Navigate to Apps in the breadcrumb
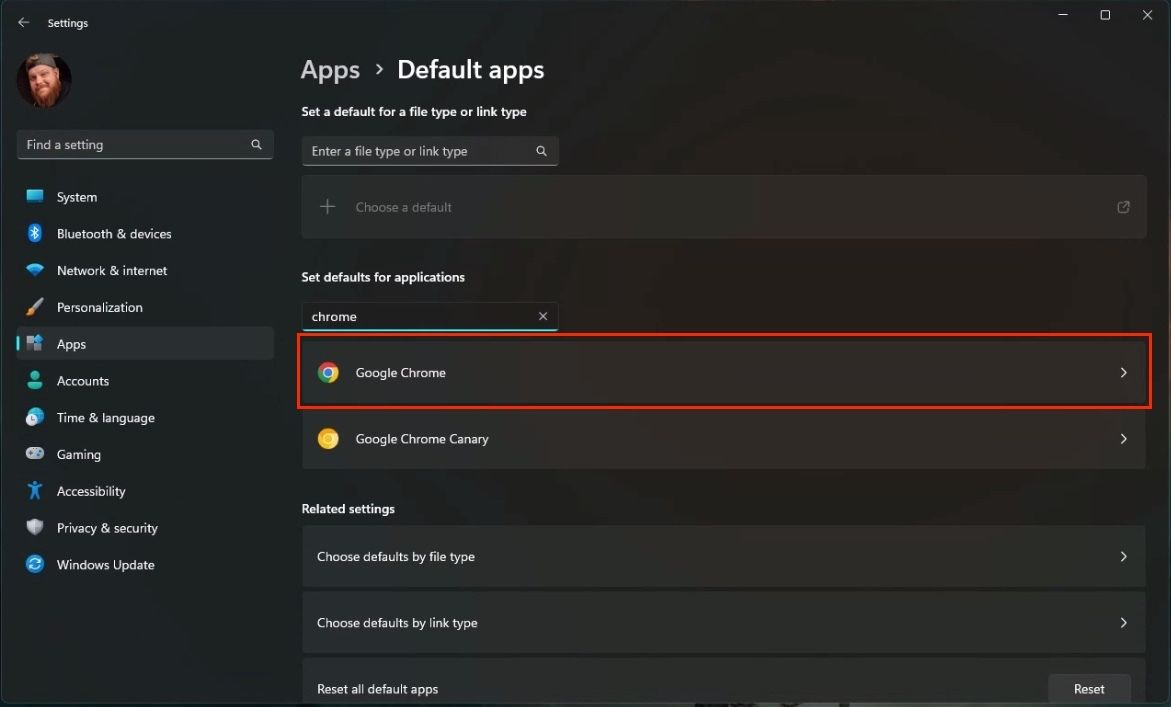The height and width of the screenshot is (707, 1171). [x=330, y=70]
